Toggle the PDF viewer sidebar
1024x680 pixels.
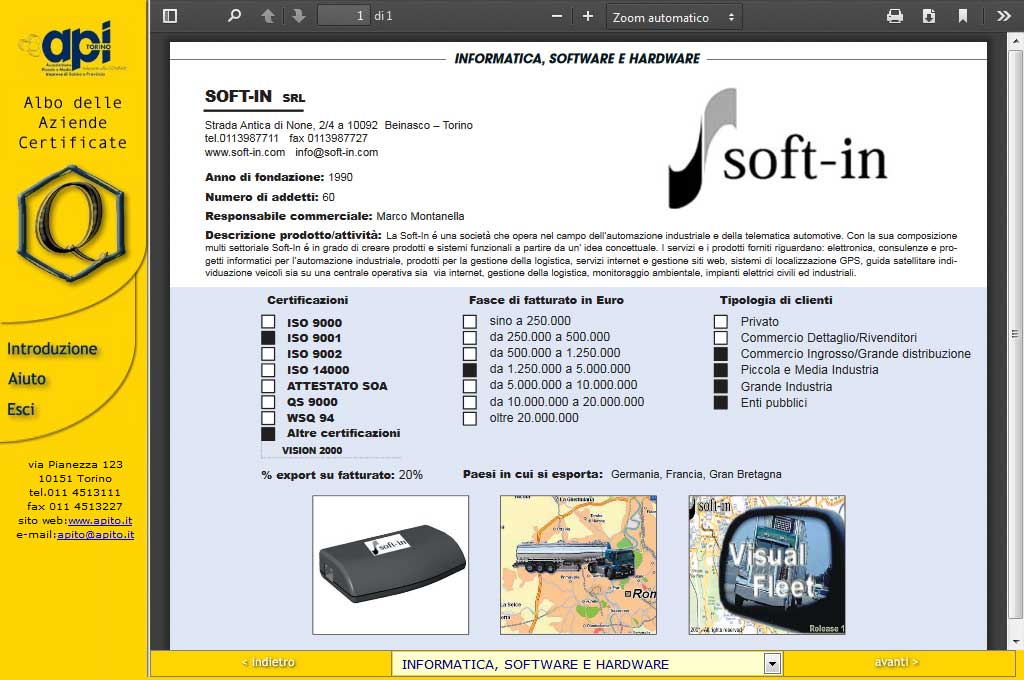coord(170,16)
